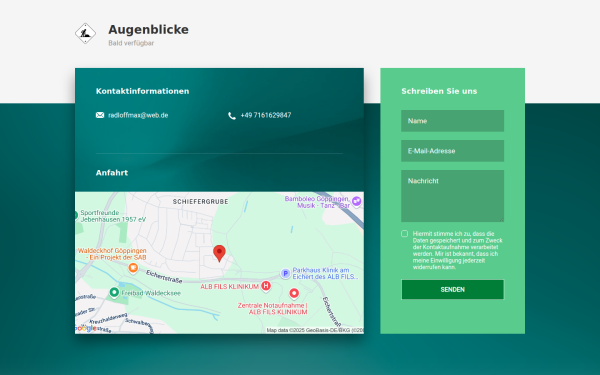The image size is (600, 375).
Task: Open the Google logo on map
Action: (x=86, y=328)
